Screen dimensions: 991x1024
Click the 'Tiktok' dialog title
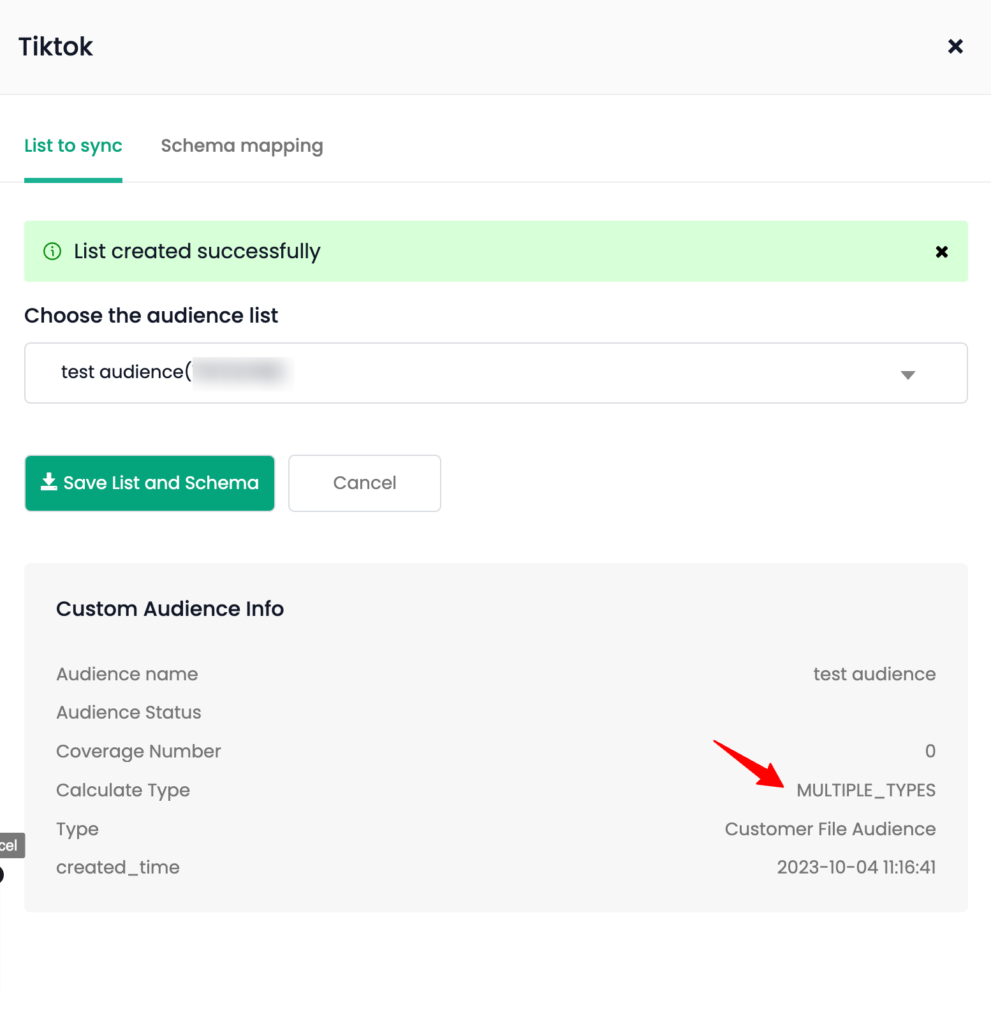[x=56, y=47]
